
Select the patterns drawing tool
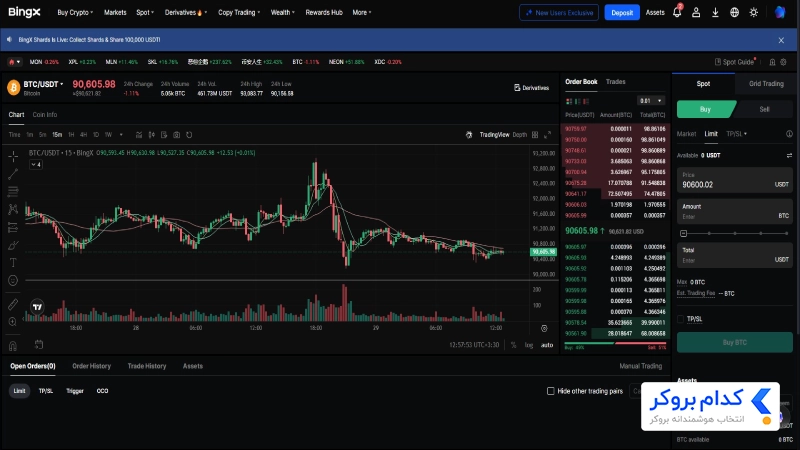[13, 209]
